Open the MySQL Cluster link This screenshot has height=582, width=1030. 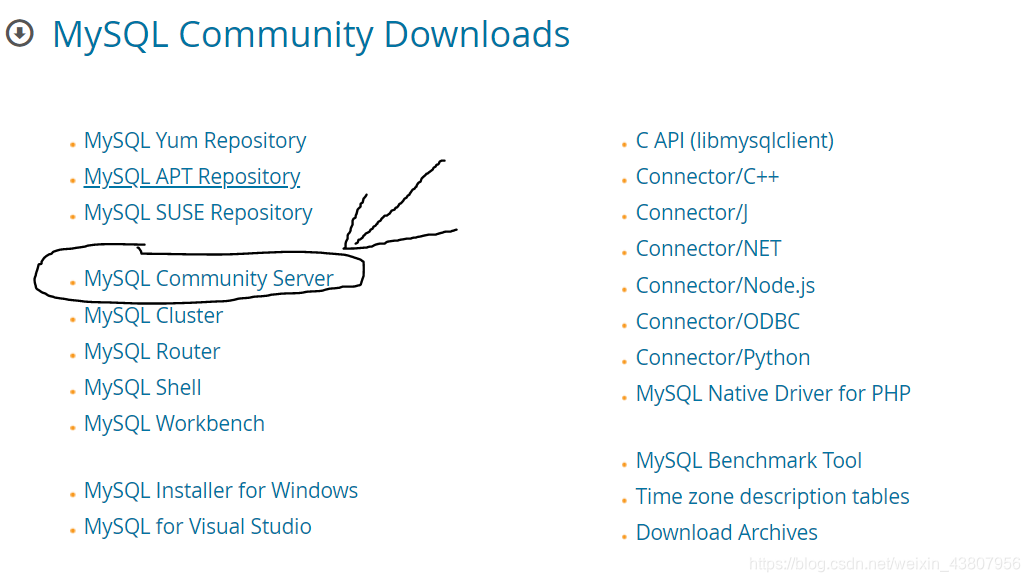pos(154,316)
